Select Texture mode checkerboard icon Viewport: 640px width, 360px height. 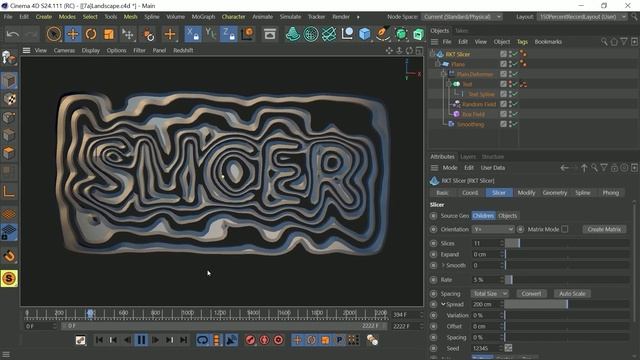[9, 99]
